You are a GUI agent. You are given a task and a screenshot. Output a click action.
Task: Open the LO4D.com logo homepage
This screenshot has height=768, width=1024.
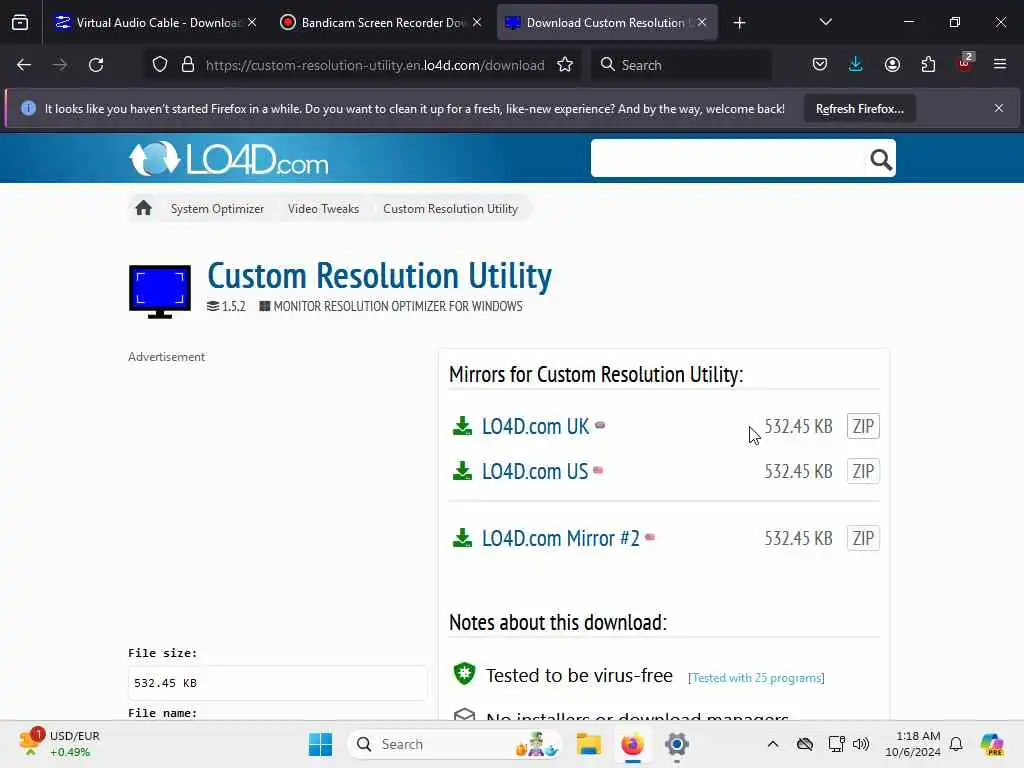[x=229, y=159]
